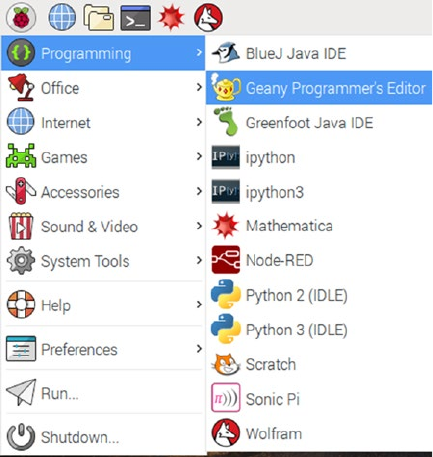Open Python 3 (IDLE)
Screen dimensions: 433x457
coord(319,329)
